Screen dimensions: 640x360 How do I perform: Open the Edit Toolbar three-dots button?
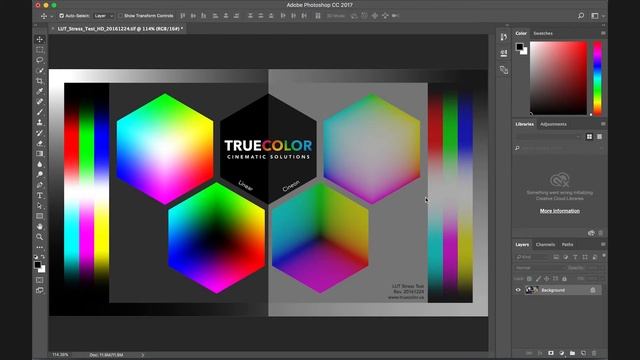click(x=40, y=247)
